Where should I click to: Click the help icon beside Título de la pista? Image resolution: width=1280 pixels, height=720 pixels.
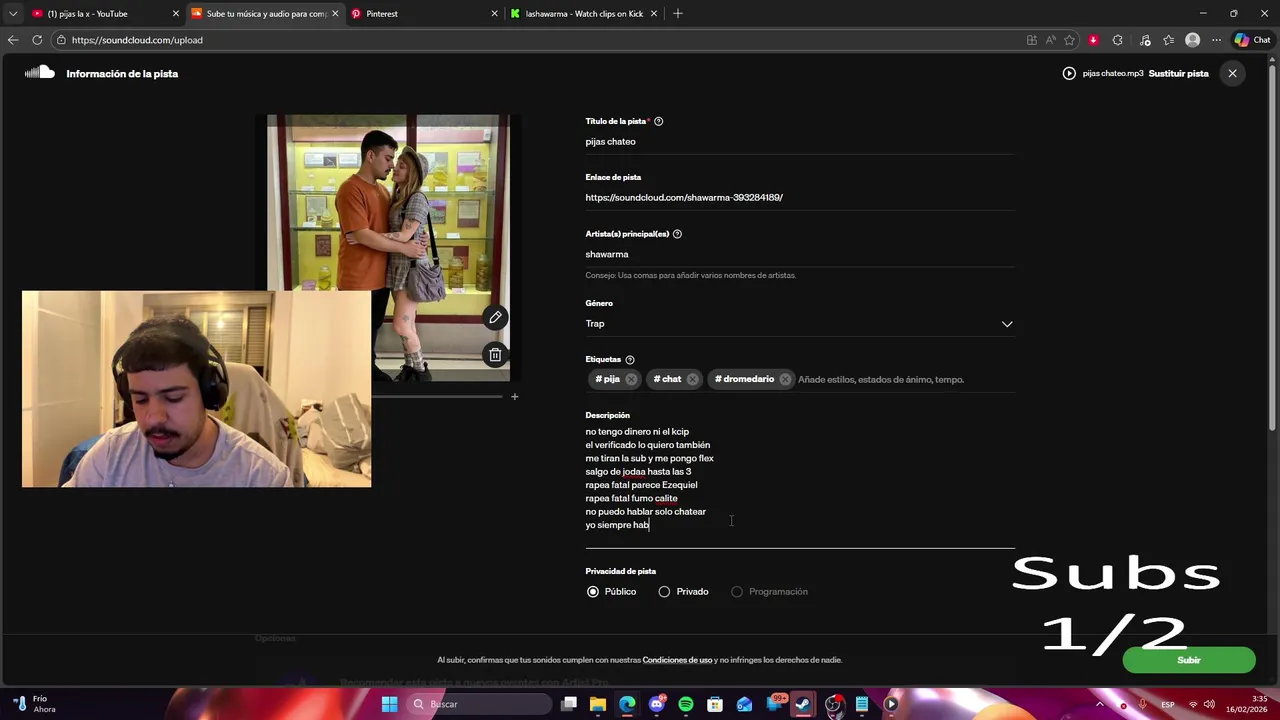[x=658, y=121]
